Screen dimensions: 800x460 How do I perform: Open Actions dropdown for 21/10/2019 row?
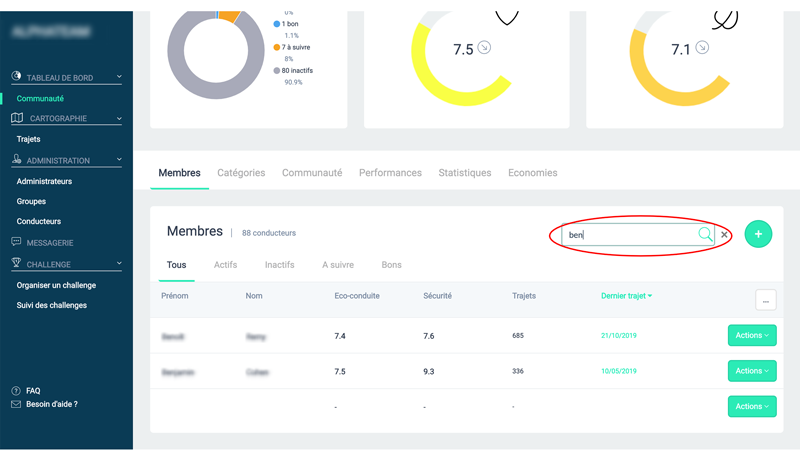point(752,336)
